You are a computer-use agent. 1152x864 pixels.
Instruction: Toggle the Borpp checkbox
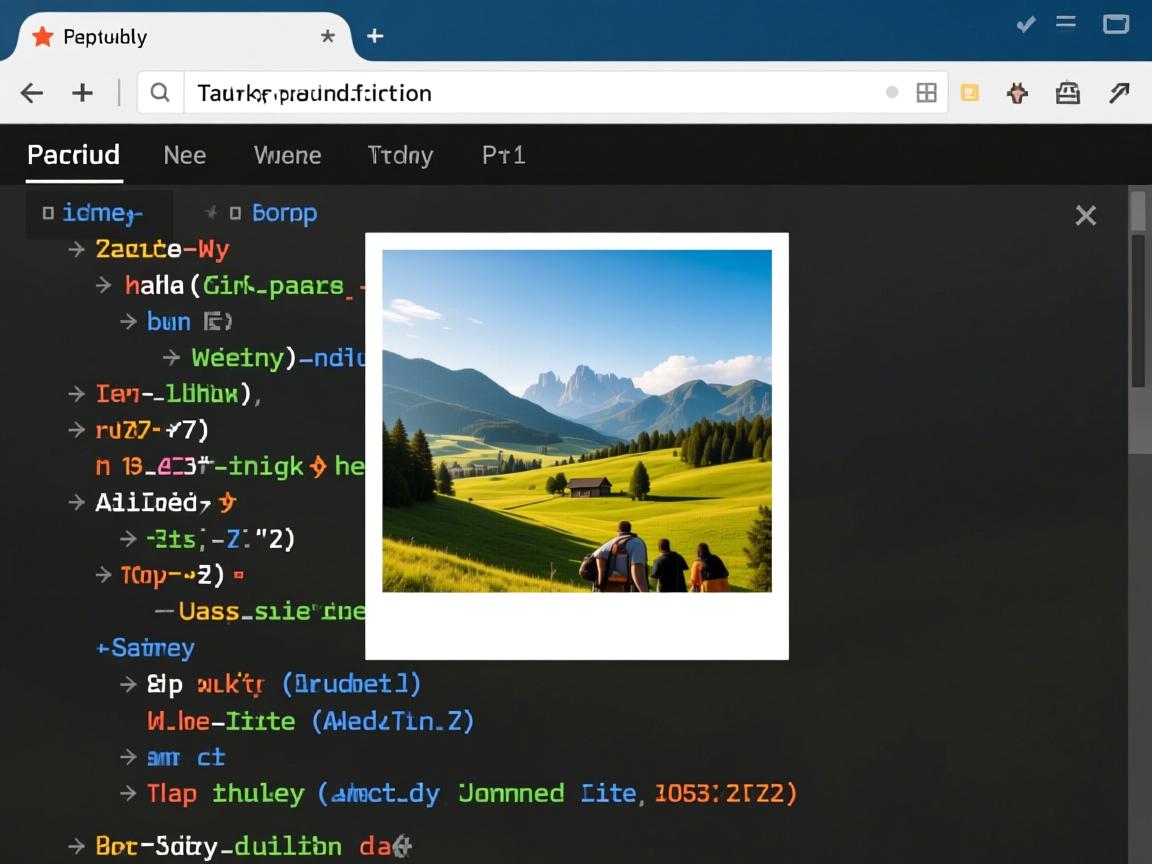pos(235,213)
